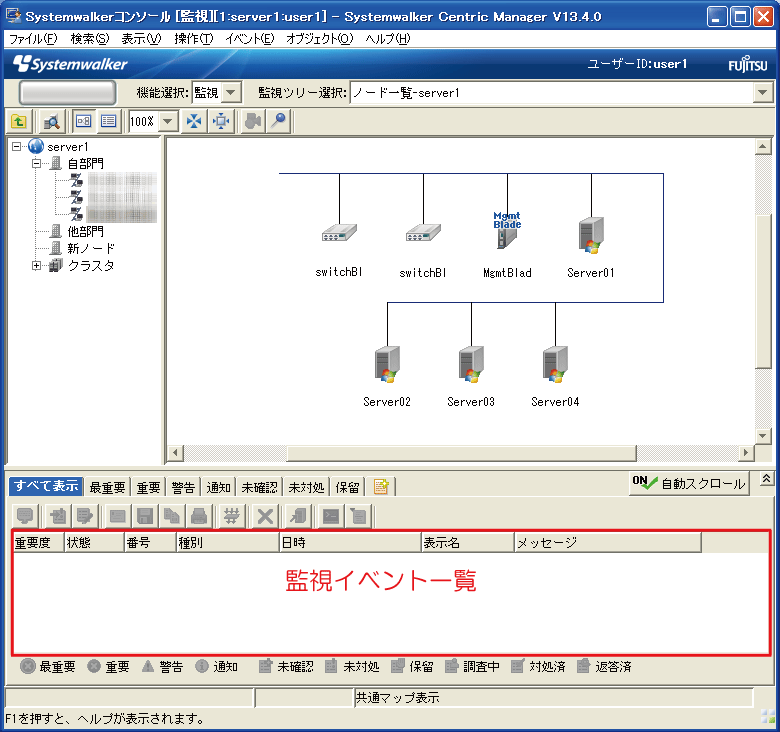780x732 pixels.
Task: Click the grayed camera toolbar icon
Action: click(x=253, y=121)
